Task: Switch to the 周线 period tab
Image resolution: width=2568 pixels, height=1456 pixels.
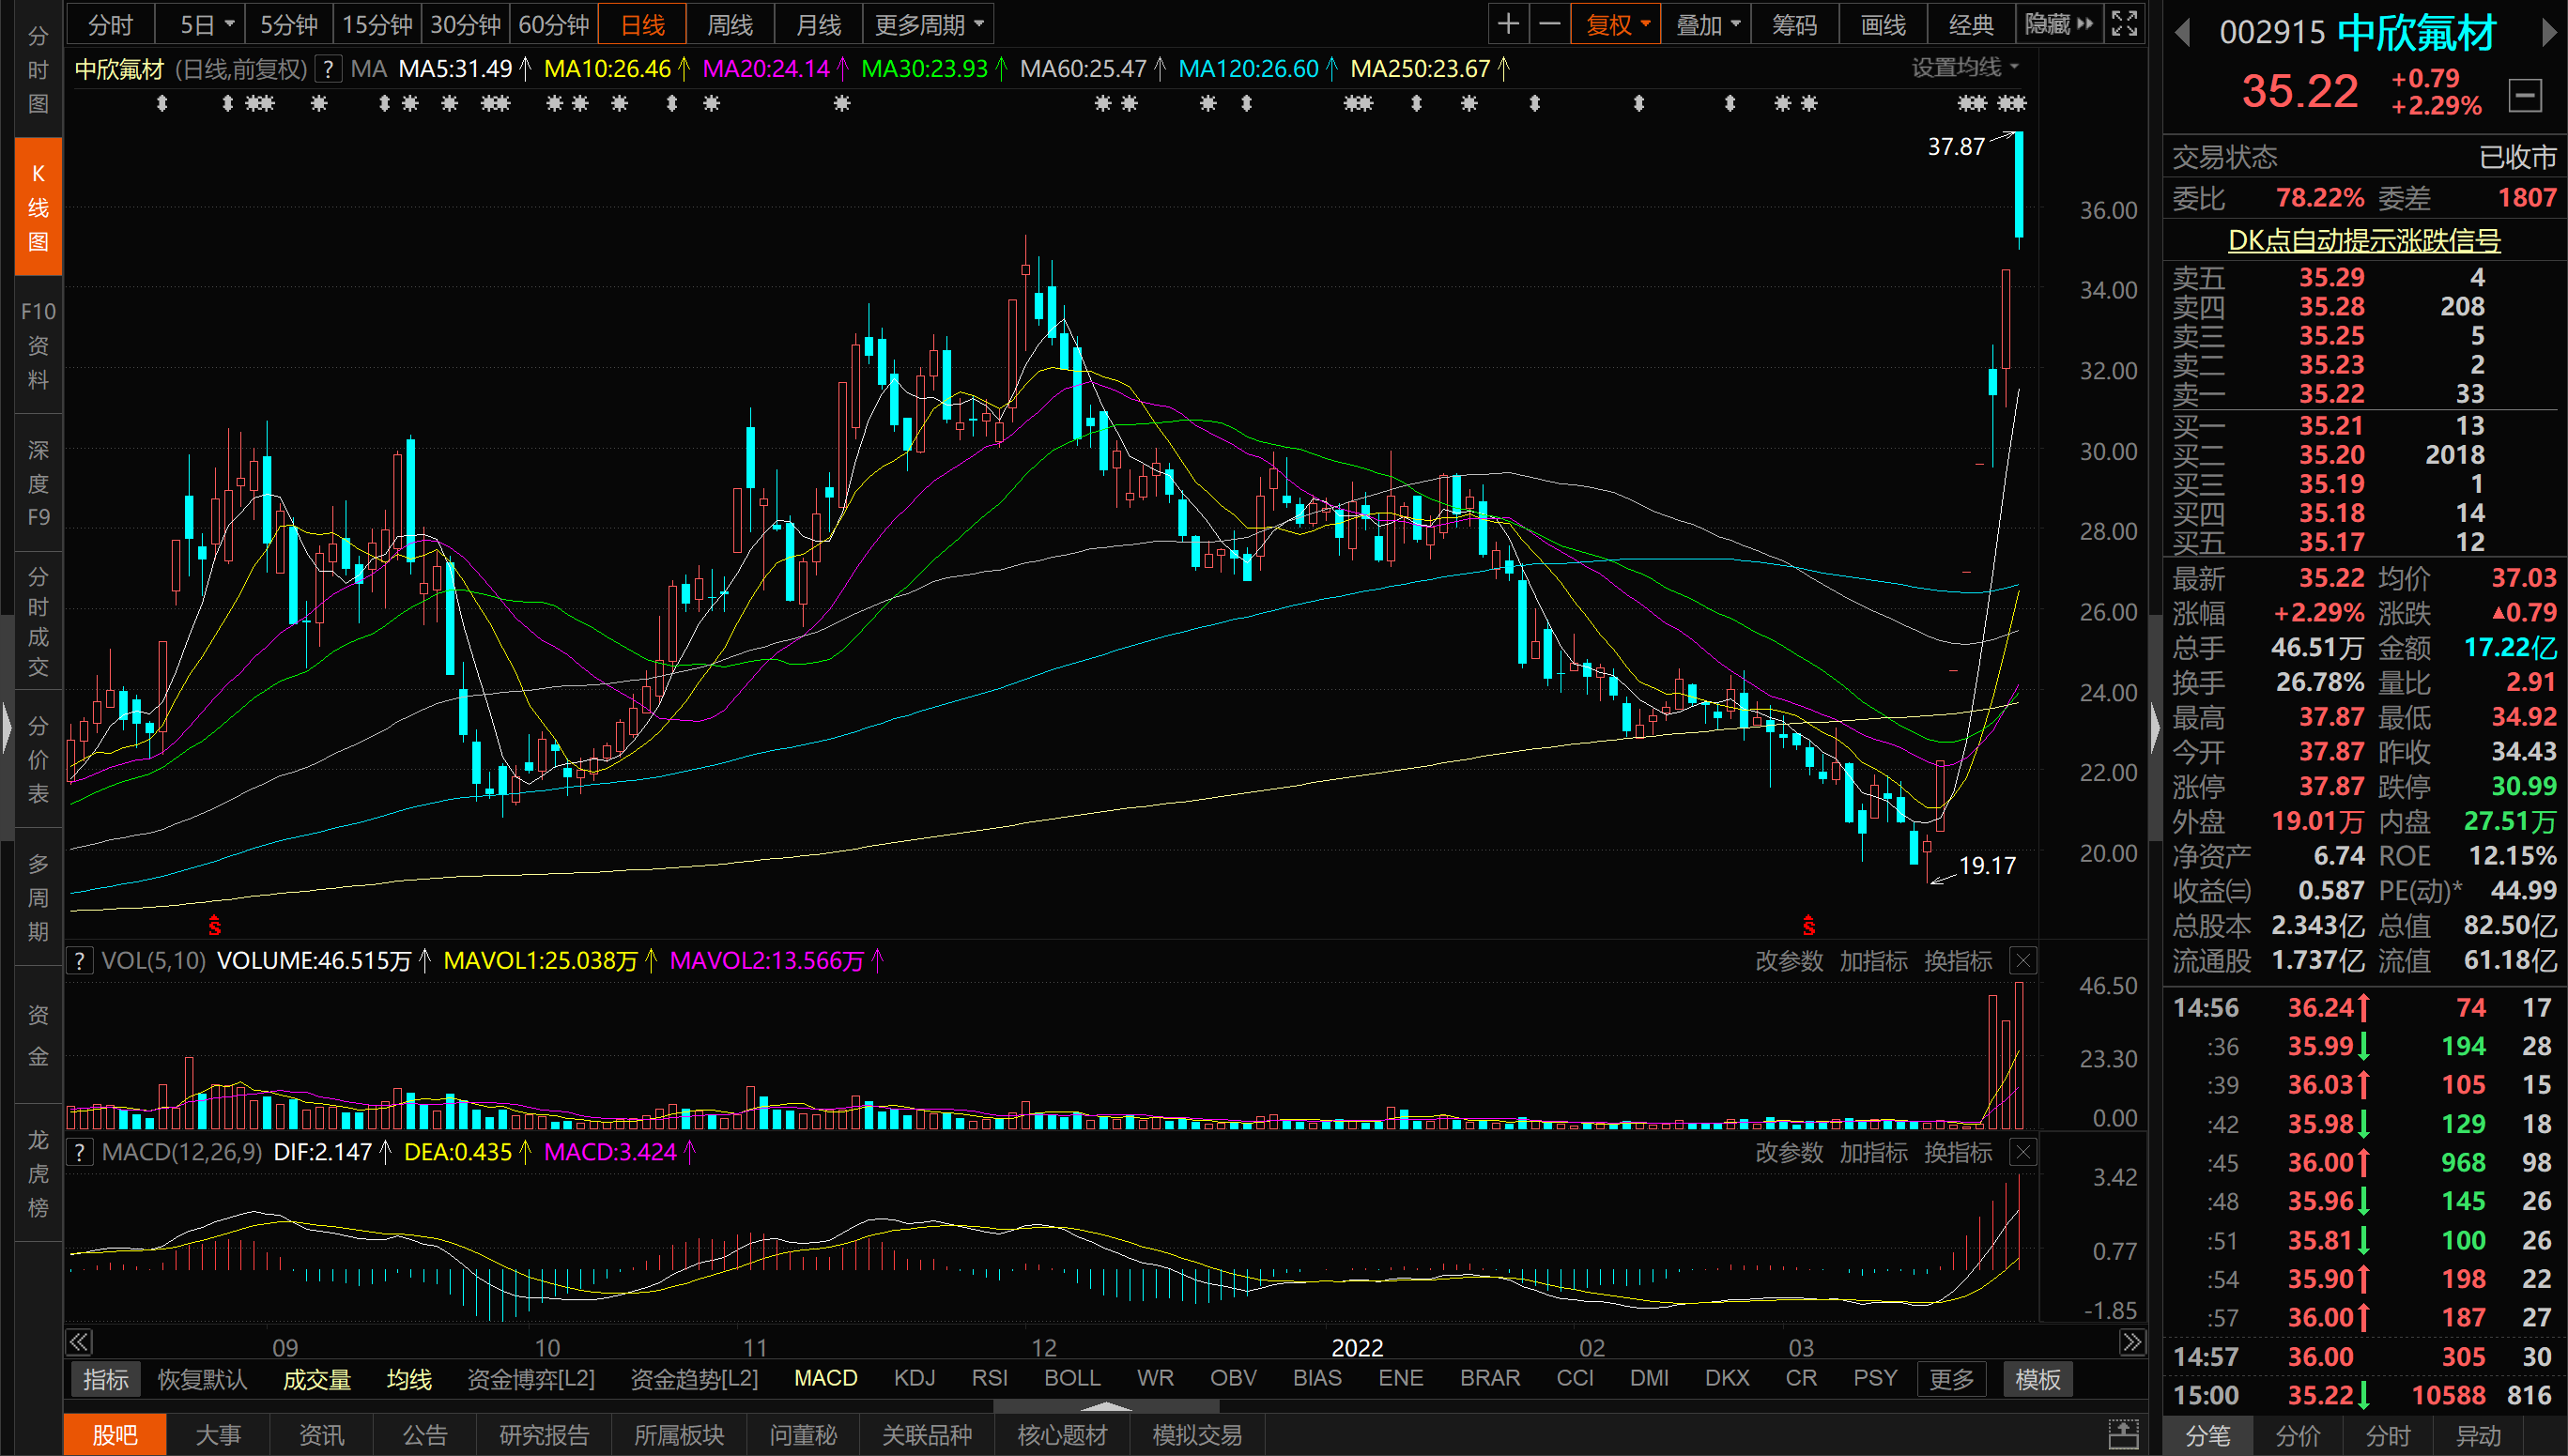Action: coord(730,24)
